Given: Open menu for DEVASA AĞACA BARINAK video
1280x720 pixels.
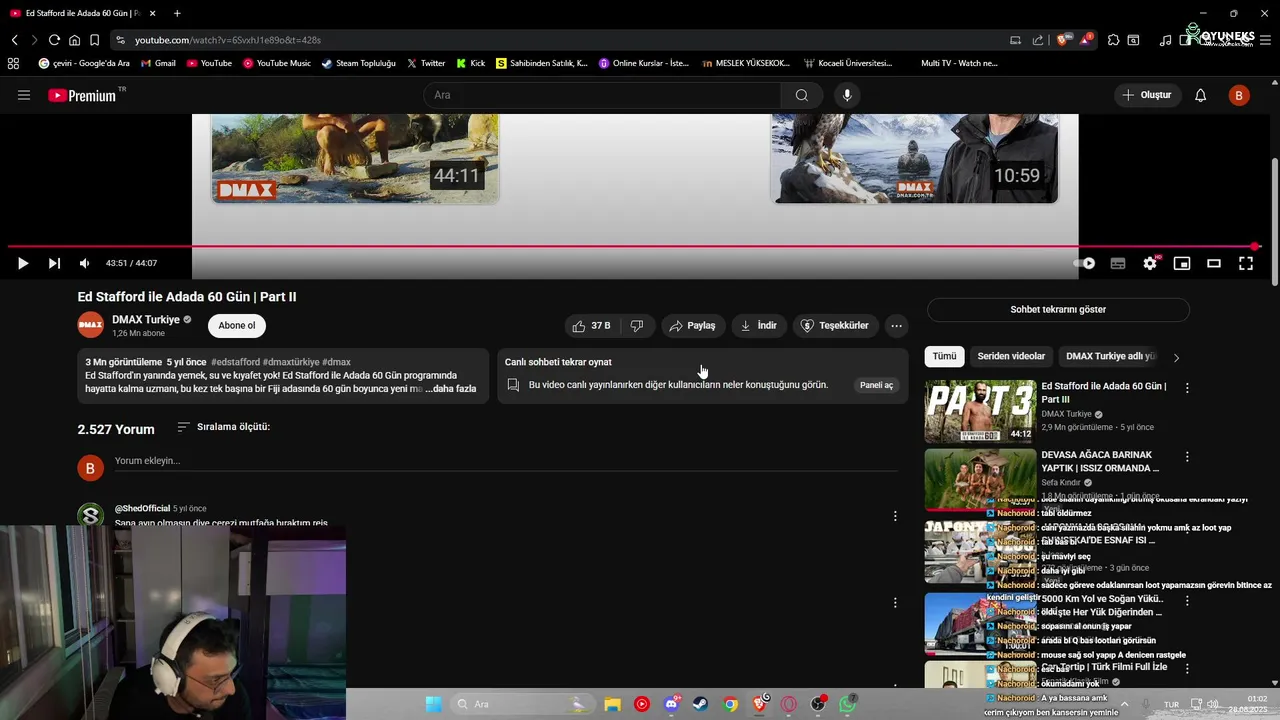Looking at the screenshot, I should click(1187, 457).
